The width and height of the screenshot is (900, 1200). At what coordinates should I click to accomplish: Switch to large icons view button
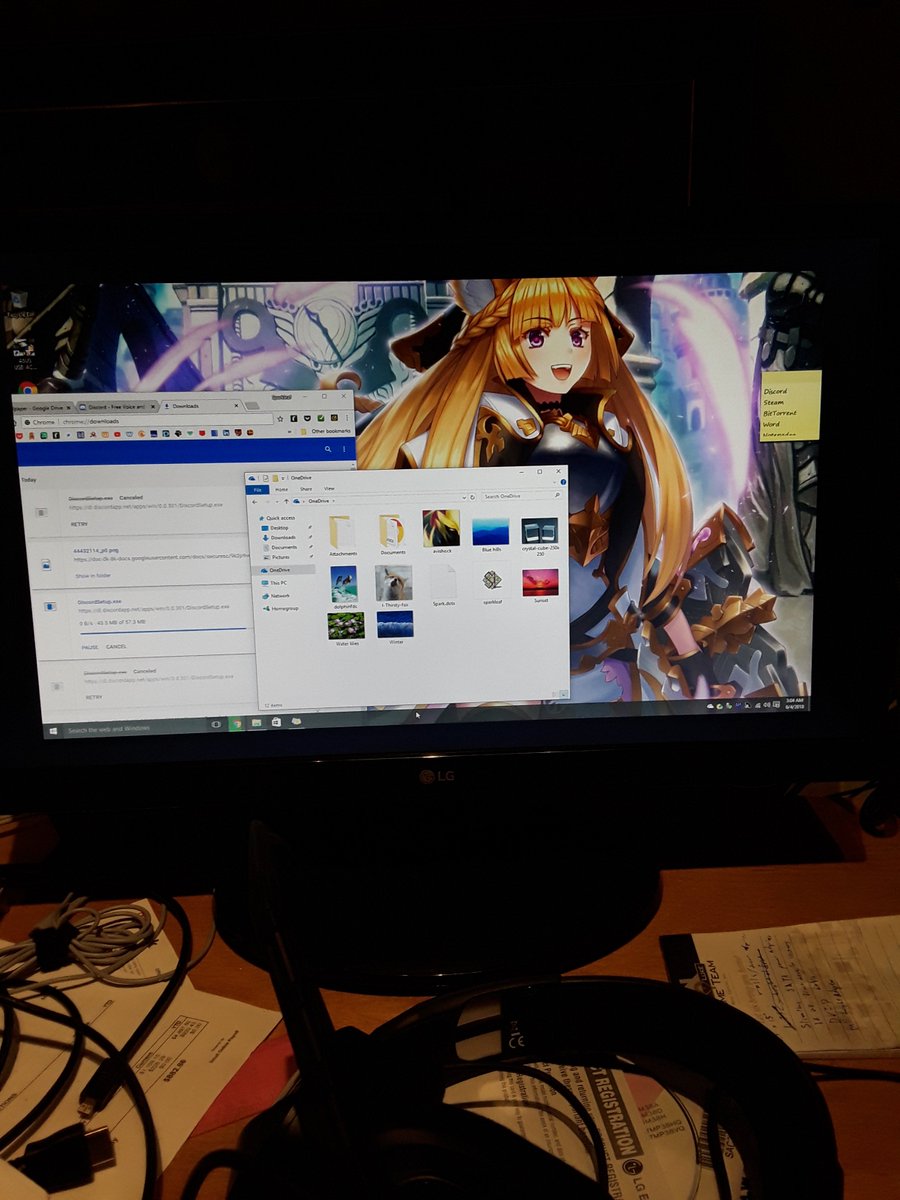pos(564,692)
